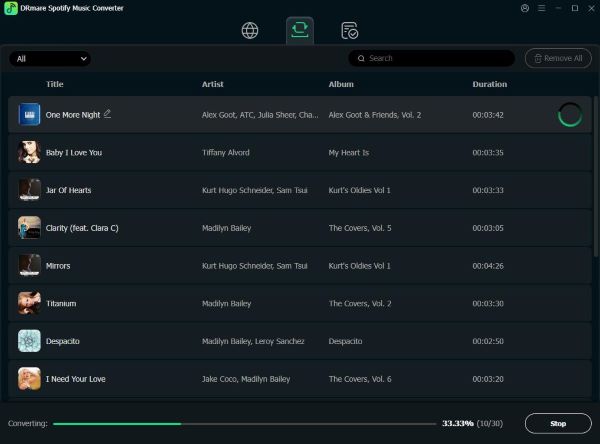The width and height of the screenshot is (600, 444).
Task: Click duration 00:02:50 of Despacito
Action: point(488,341)
